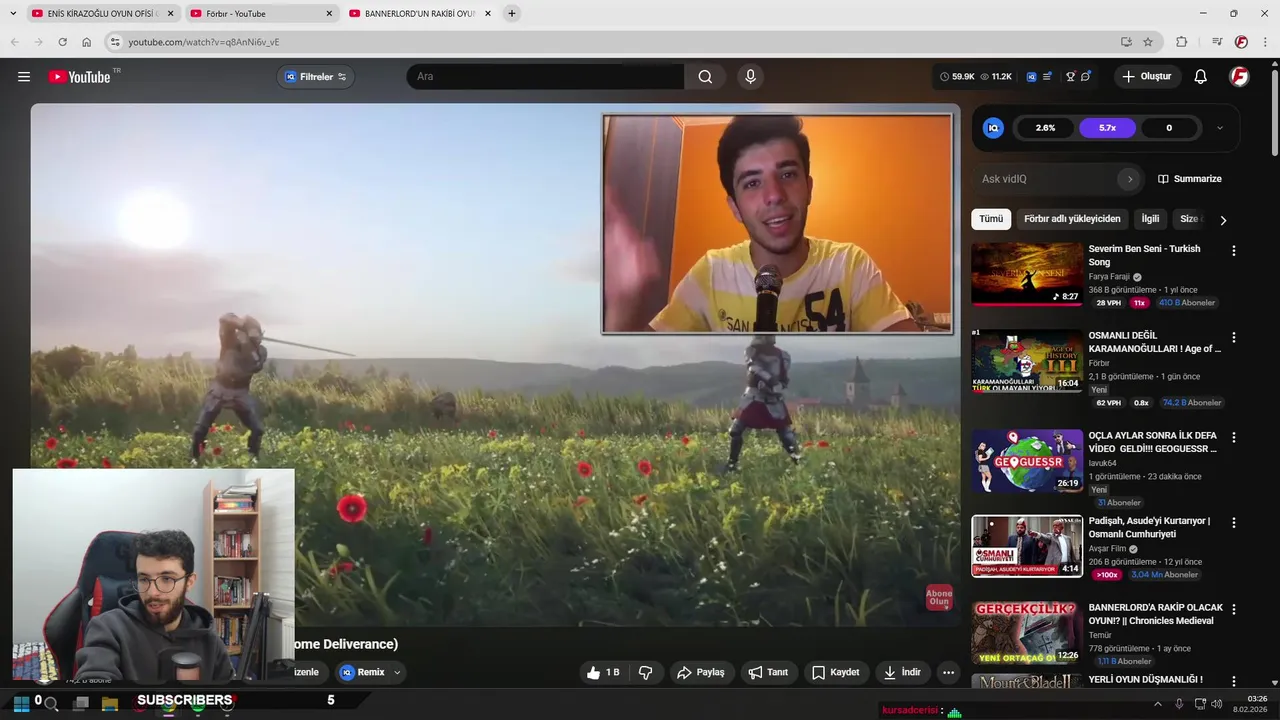Open OSMANLI DEĞİL KARAMANOĞULLARI video title

(1155, 342)
